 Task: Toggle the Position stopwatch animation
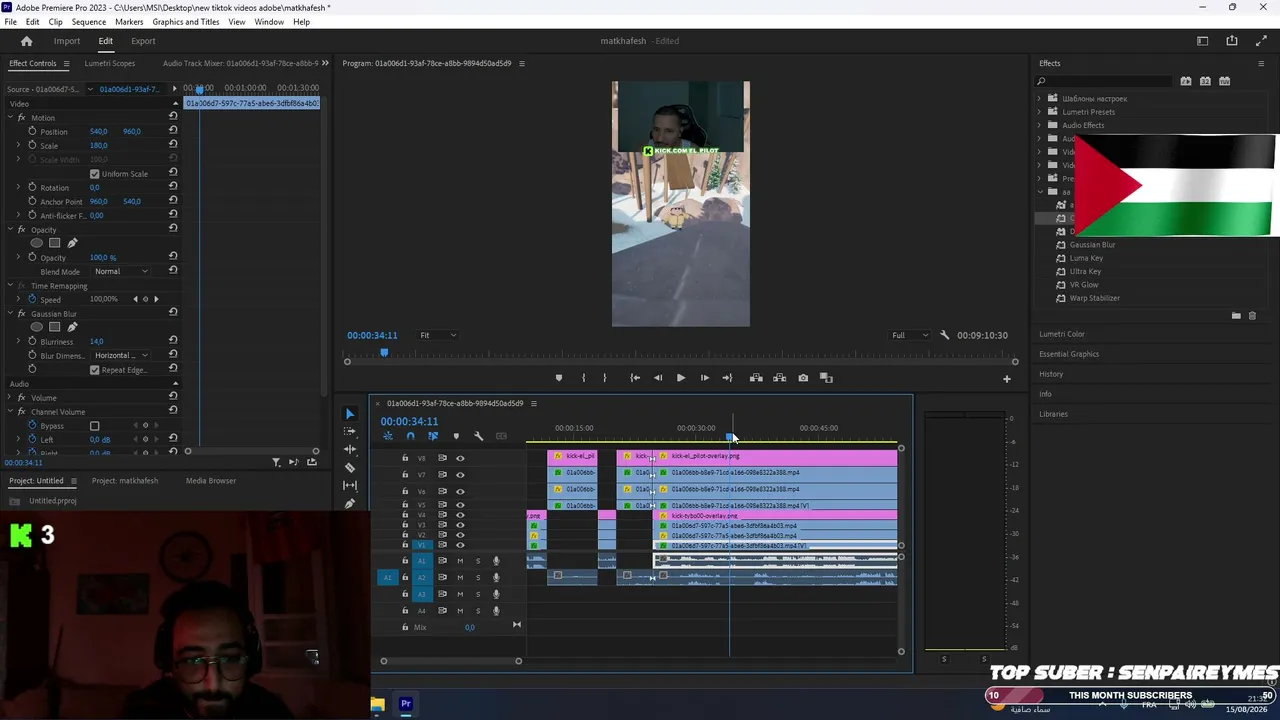pyautogui.click(x=32, y=131)
